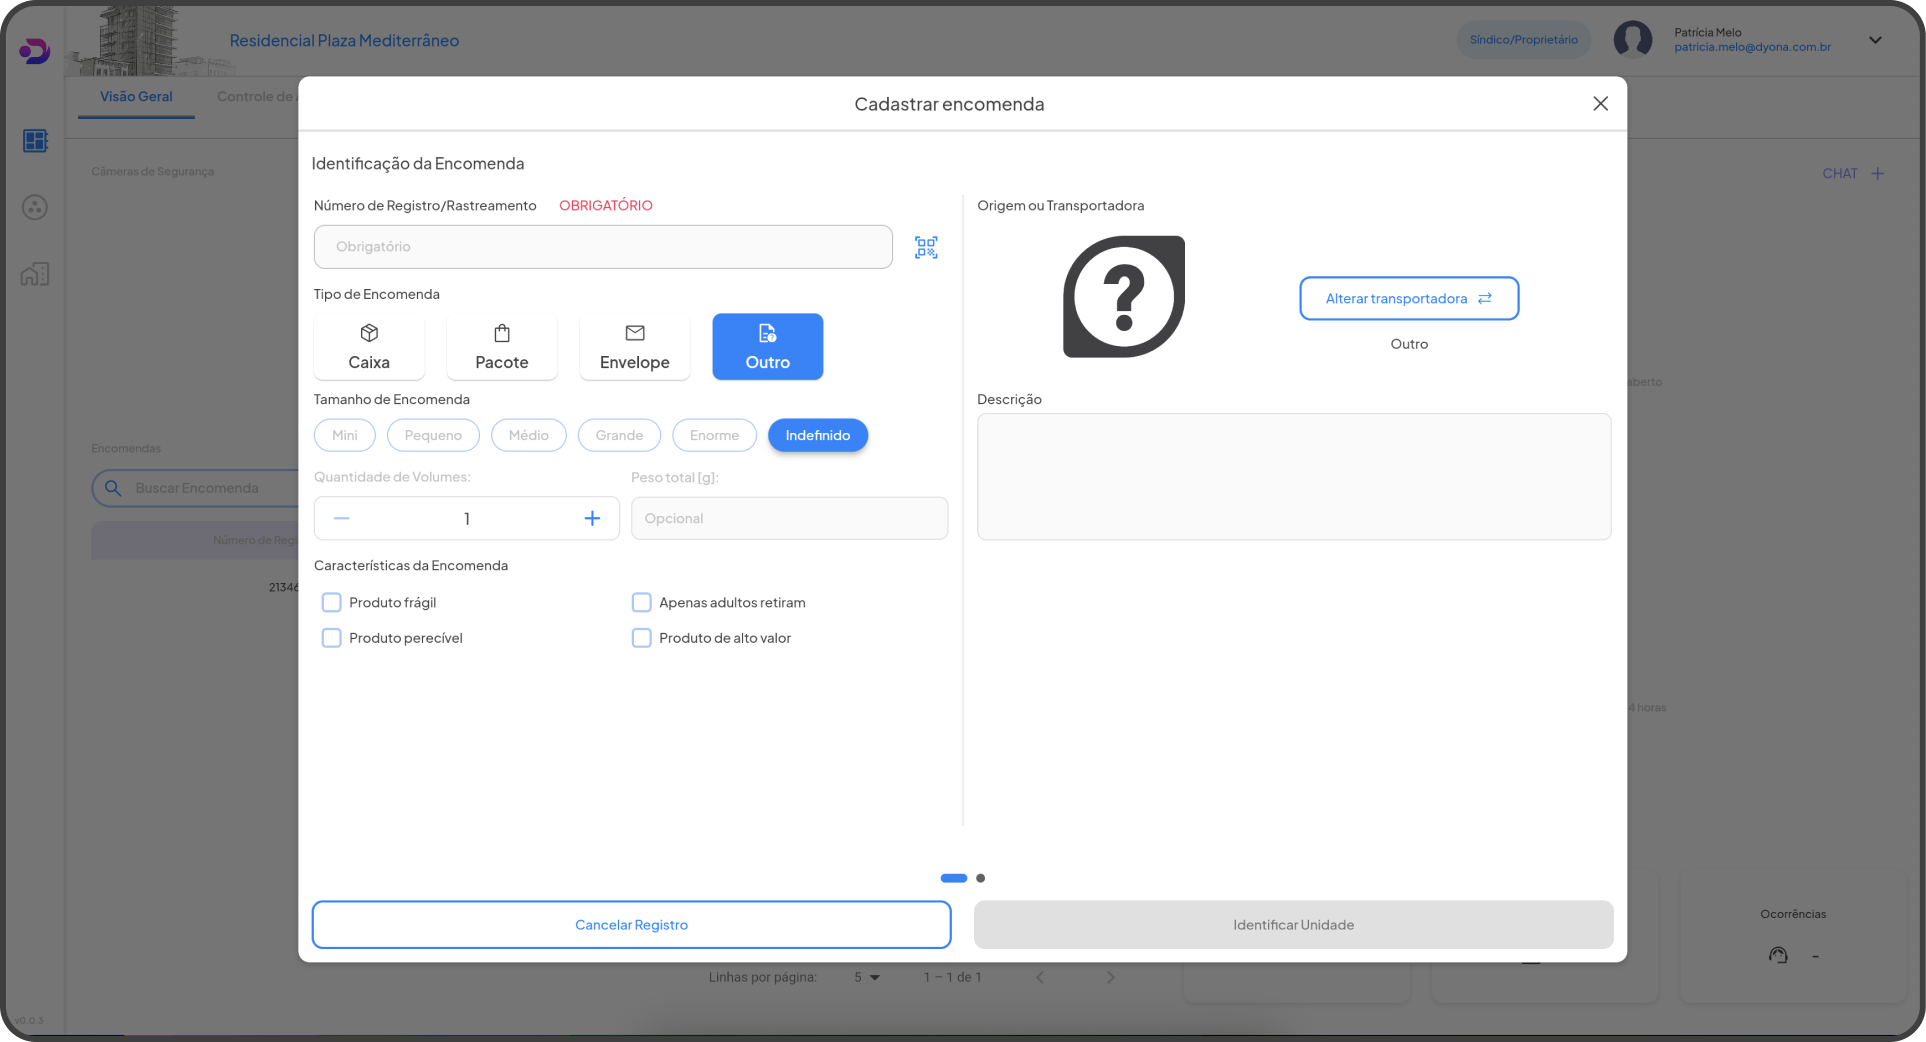This screenshot has height=1042, width=1926.
Task: Click Alterar transportadora button
Action: (1409, 298)
